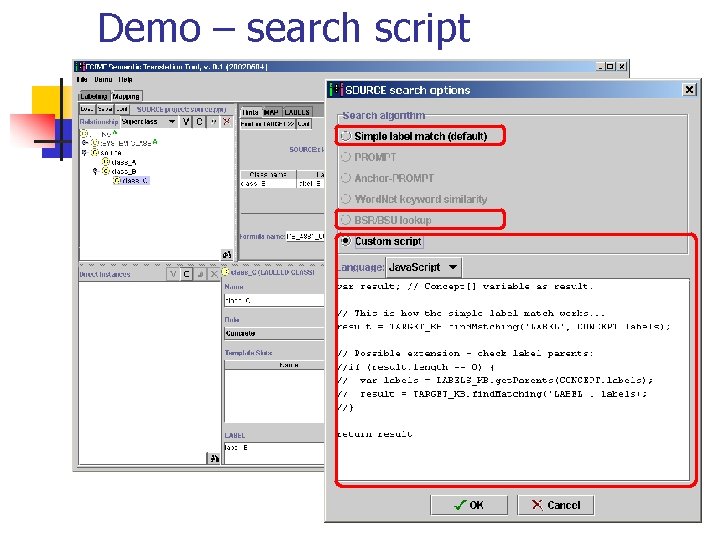Image resolution: width=720 pixels, height=540 pixels.
Task: Switch to the Labeling tab
Action: tap(94, 96)
